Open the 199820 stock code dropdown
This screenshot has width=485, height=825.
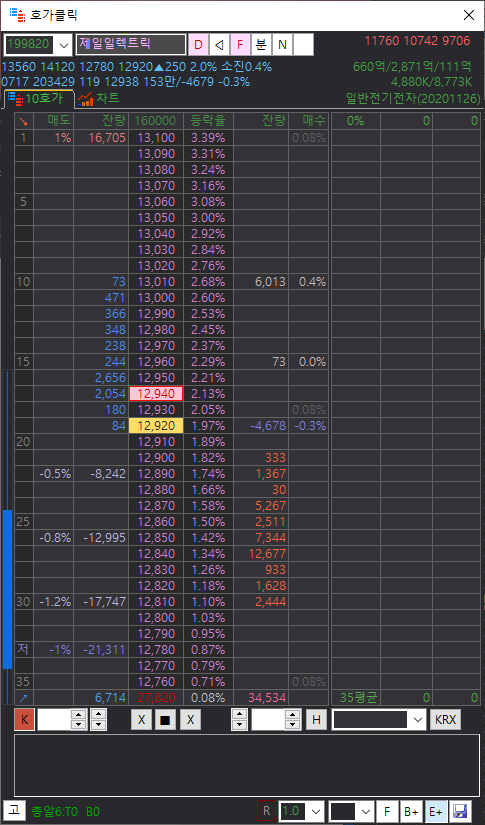pos(65,45)
